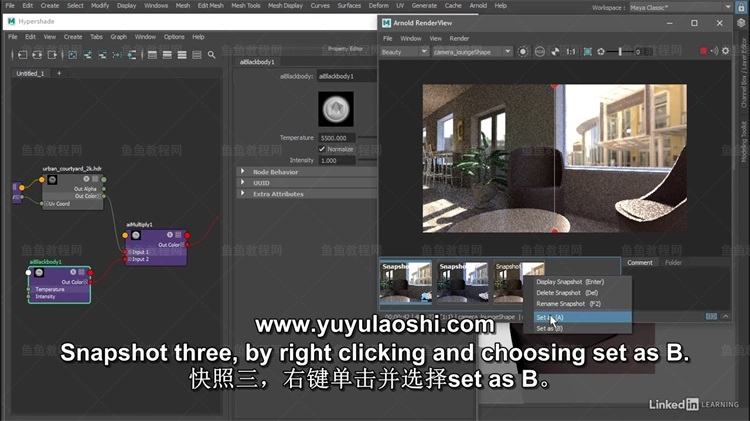Toggle view mode icon on urban_courtyard_2k.hdr node

tap(95, 178)
